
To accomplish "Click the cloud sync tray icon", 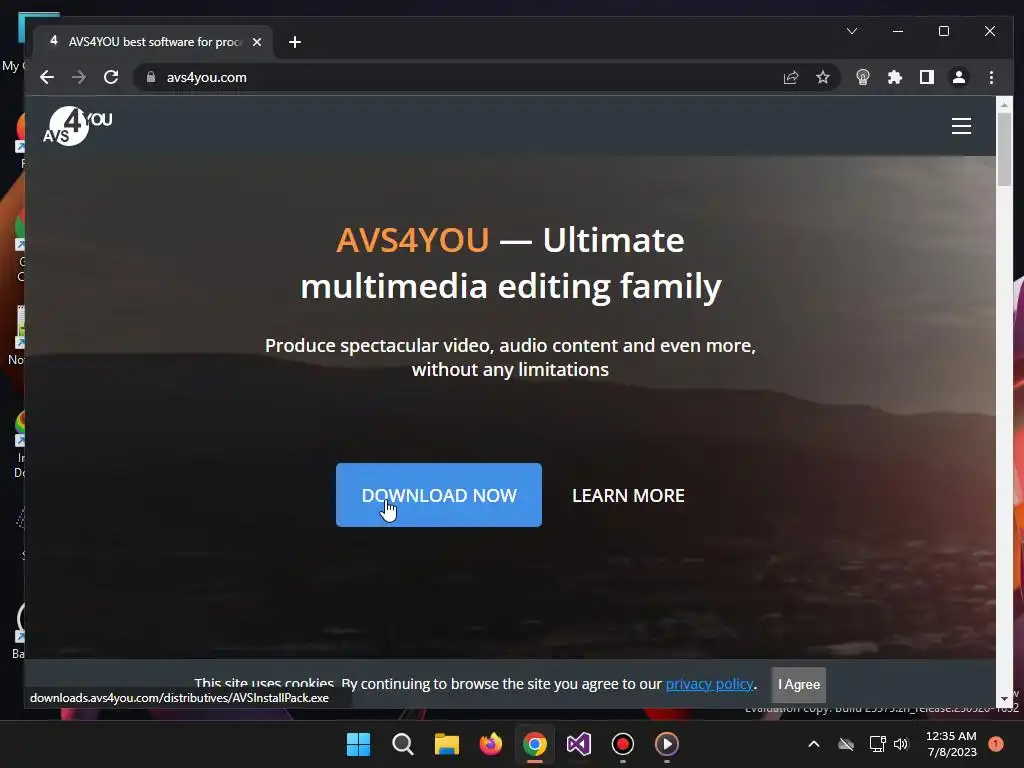I will (846, 744).
